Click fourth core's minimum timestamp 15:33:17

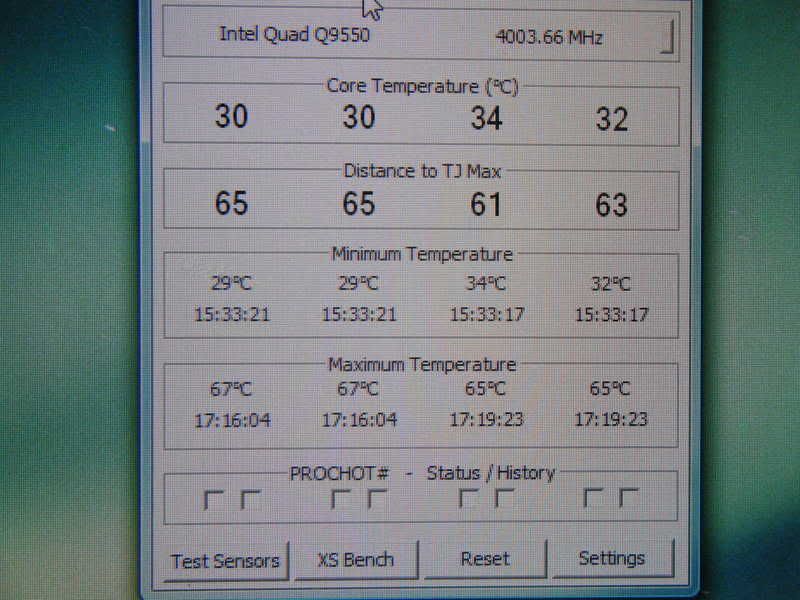click(x=612, y=315)
